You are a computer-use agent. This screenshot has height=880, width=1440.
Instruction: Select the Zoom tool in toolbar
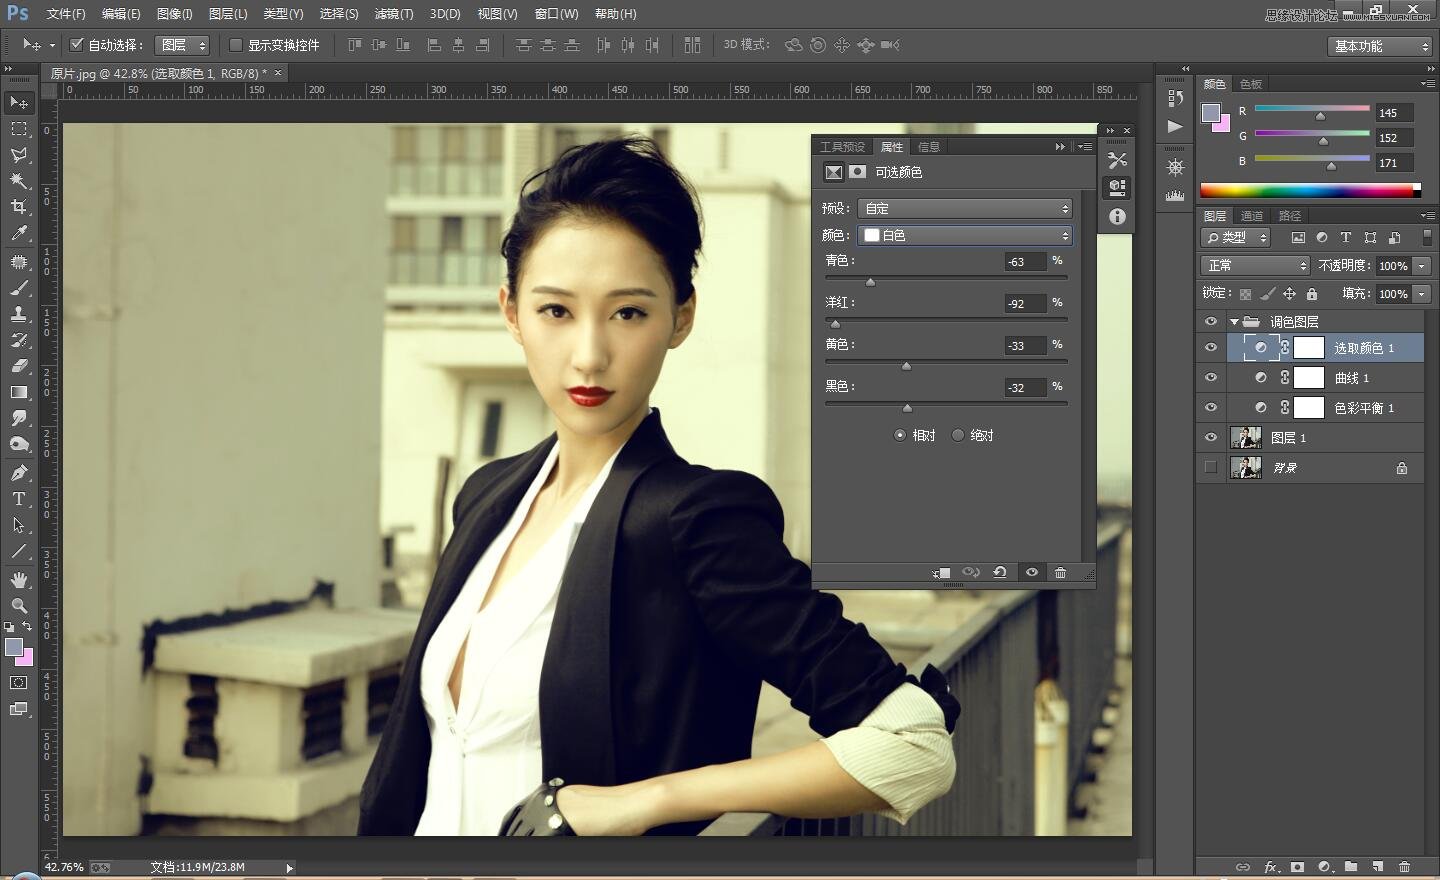(x=18, y=606)
